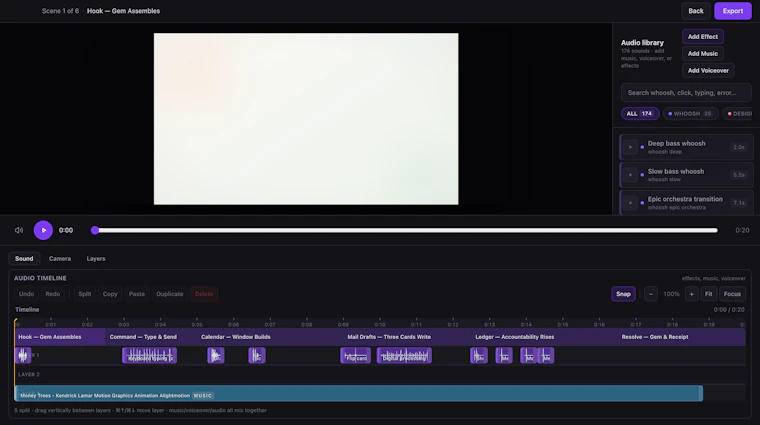Select the Command — Type & Send segment
The width and height of the screenshot is (760, 425).
click(x=151, y=337)
